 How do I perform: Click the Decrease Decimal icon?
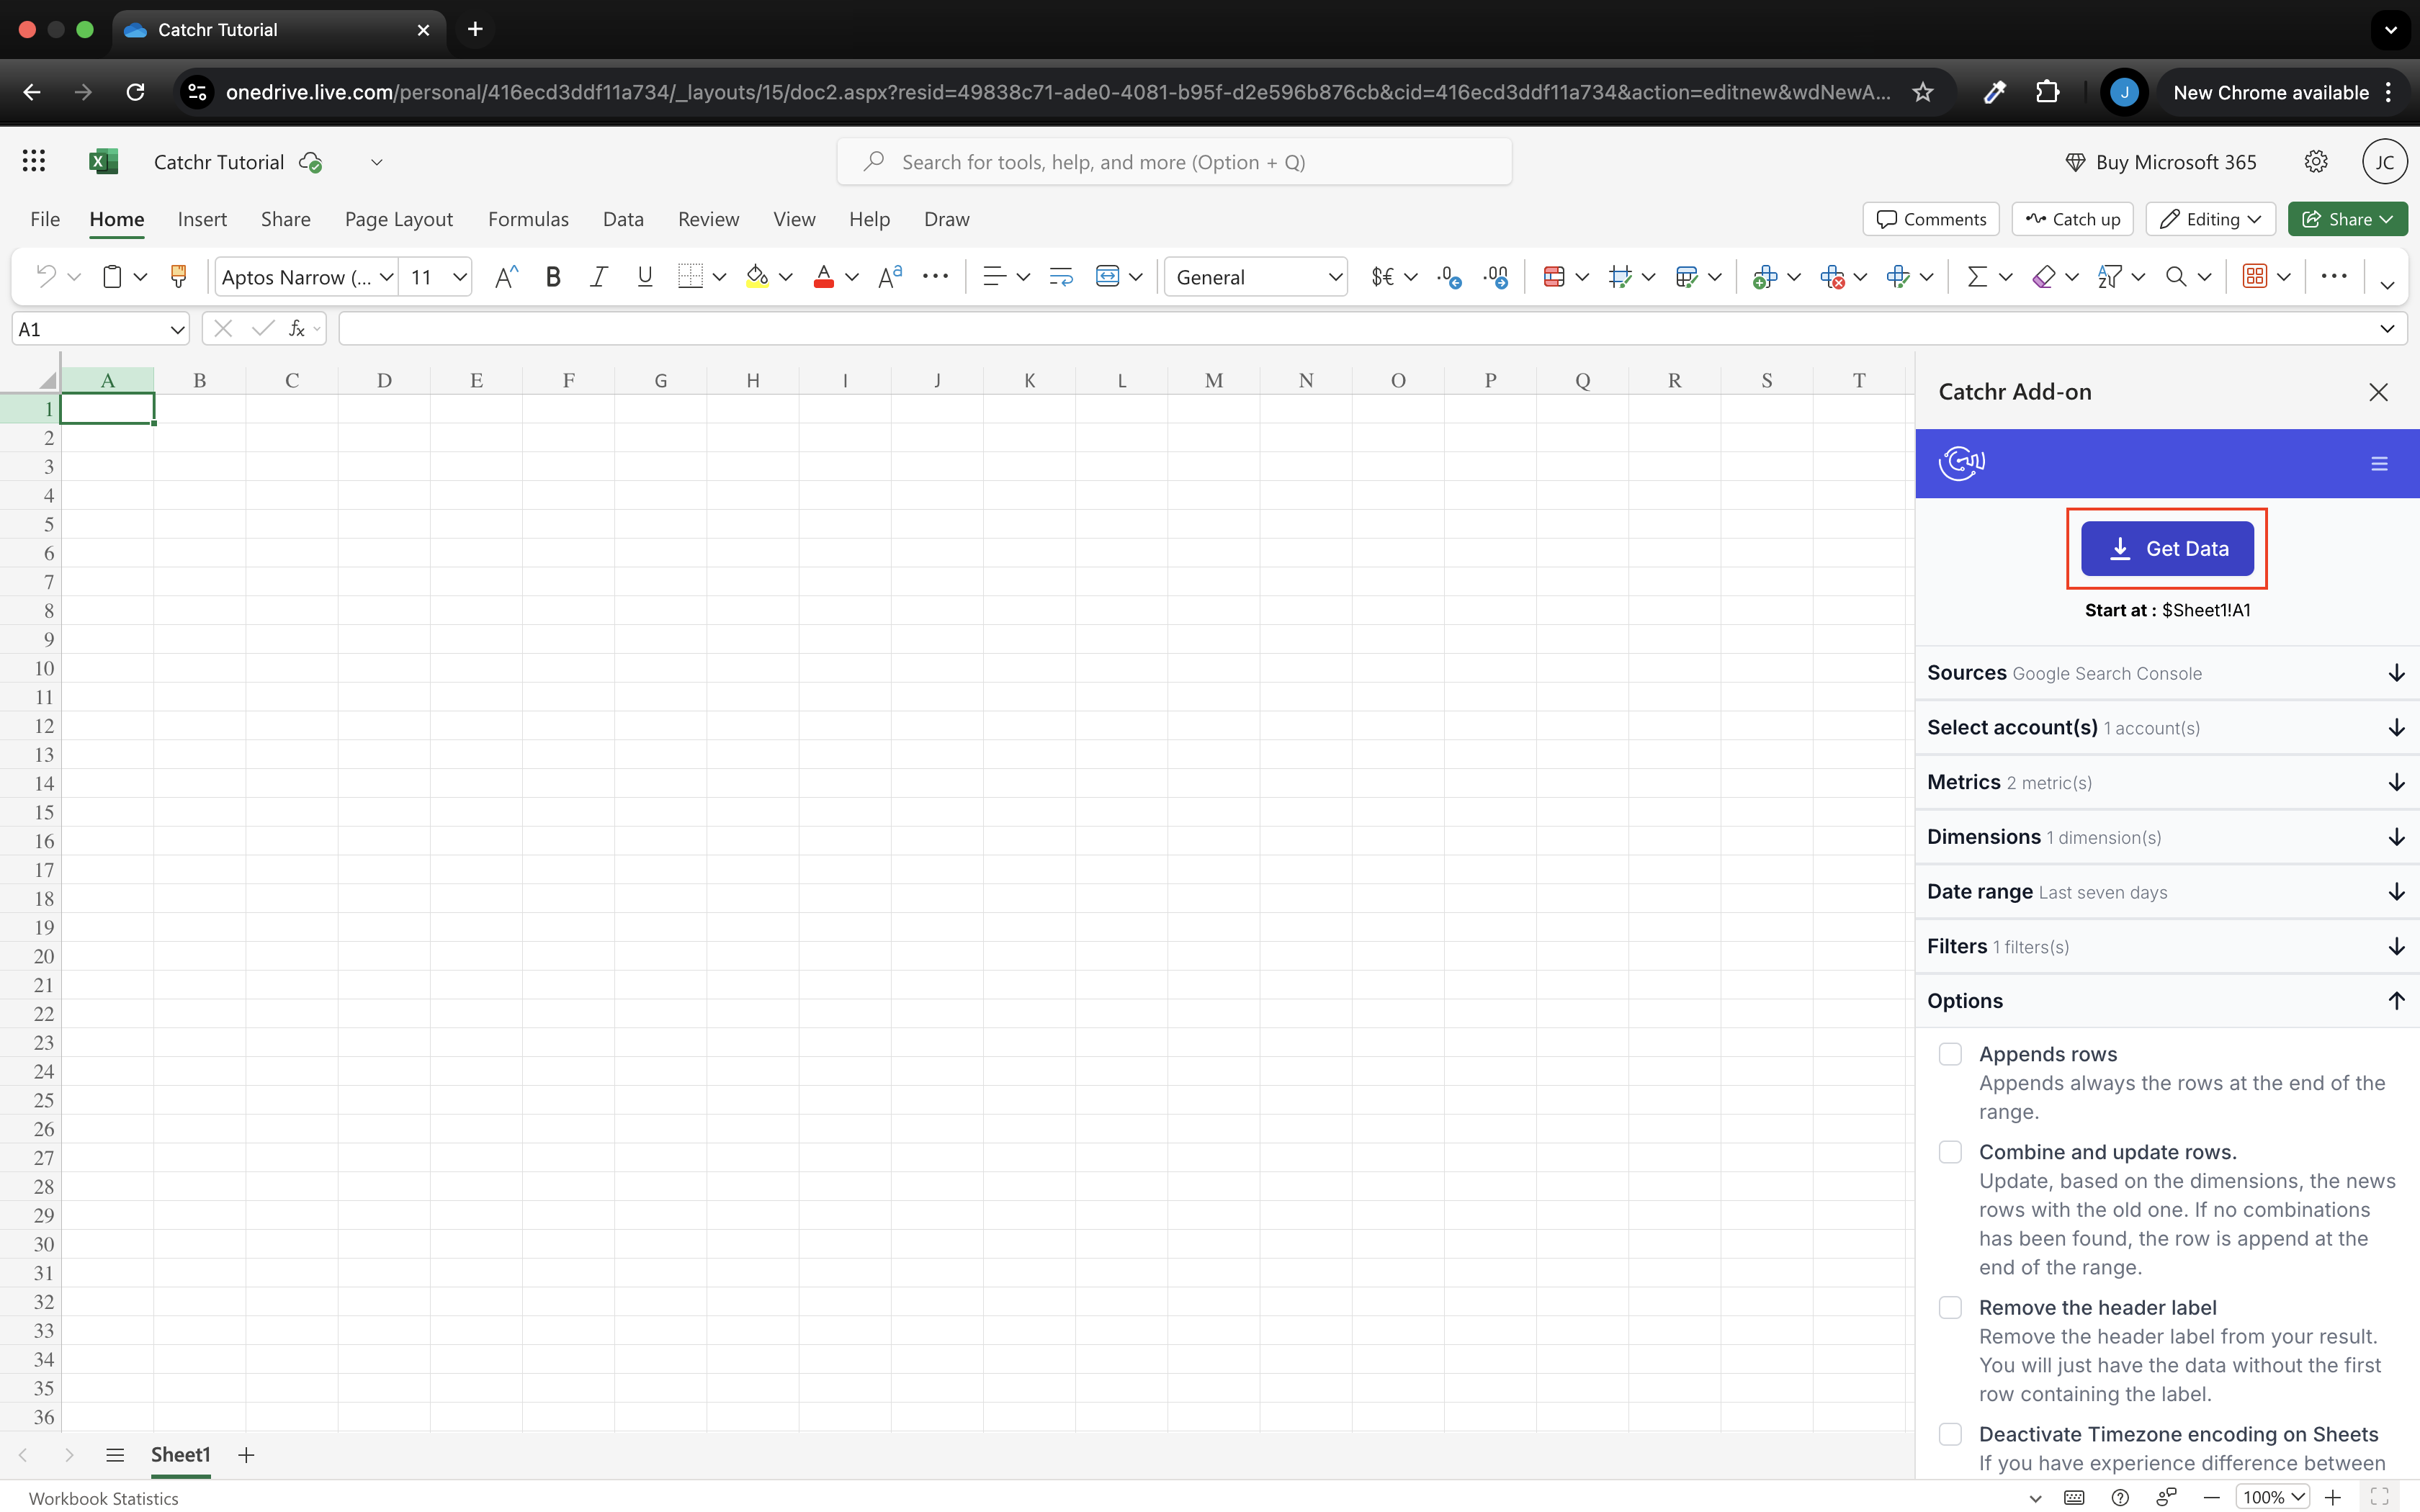point(1496,277)
